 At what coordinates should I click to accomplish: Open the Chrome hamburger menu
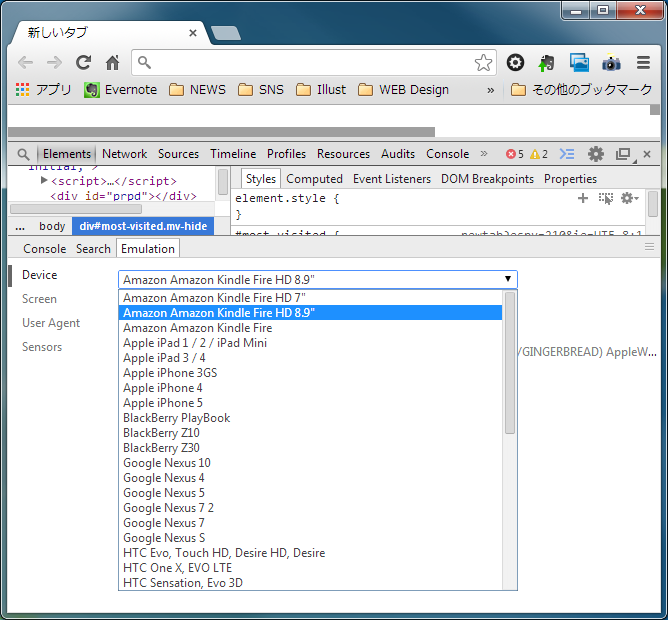pos(643,63)
